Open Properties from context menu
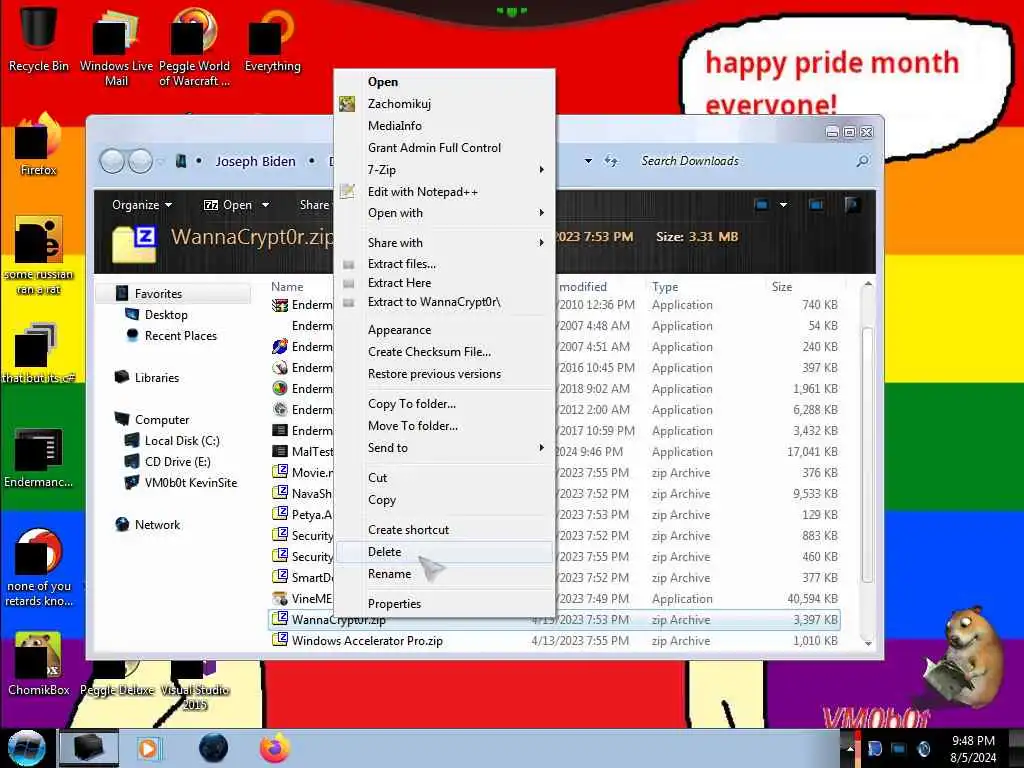Image resolution: width=1024 pixels, height=768 pixels. 444,604
